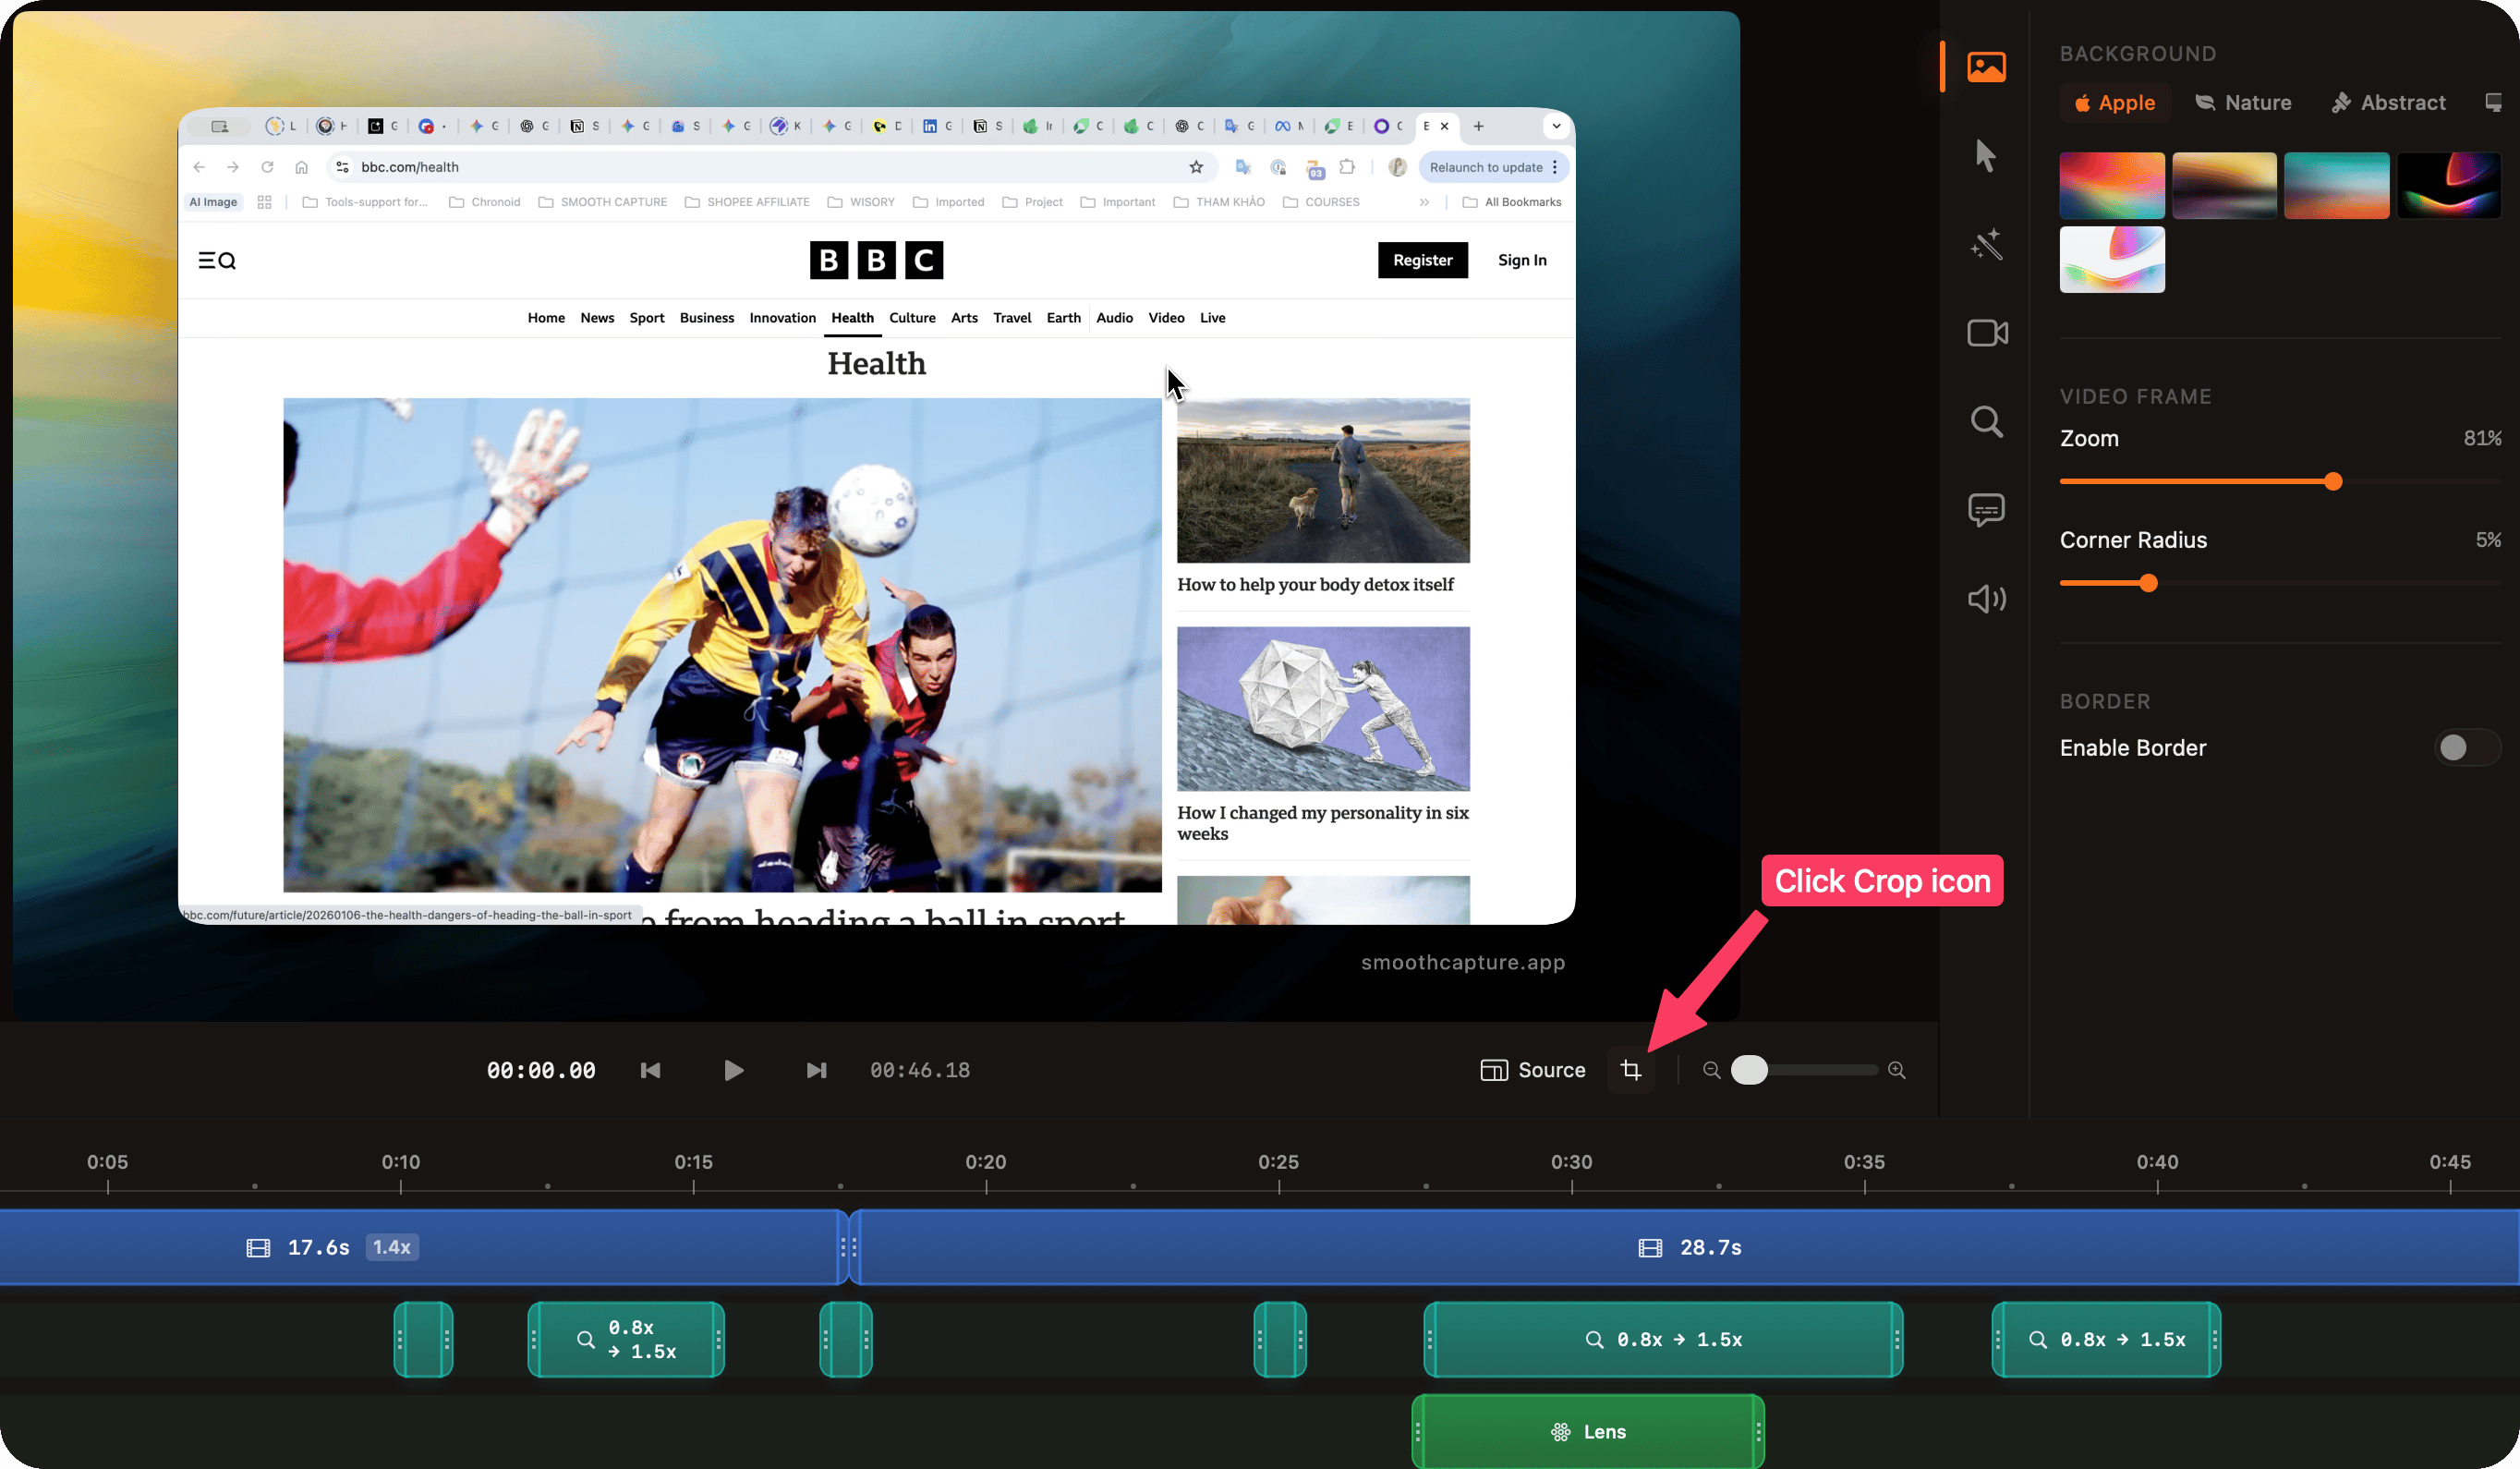The height and width of the screenshot is (1469, 2520).
Task: Open the magic wand effects panel
Action: (1986, 244)
